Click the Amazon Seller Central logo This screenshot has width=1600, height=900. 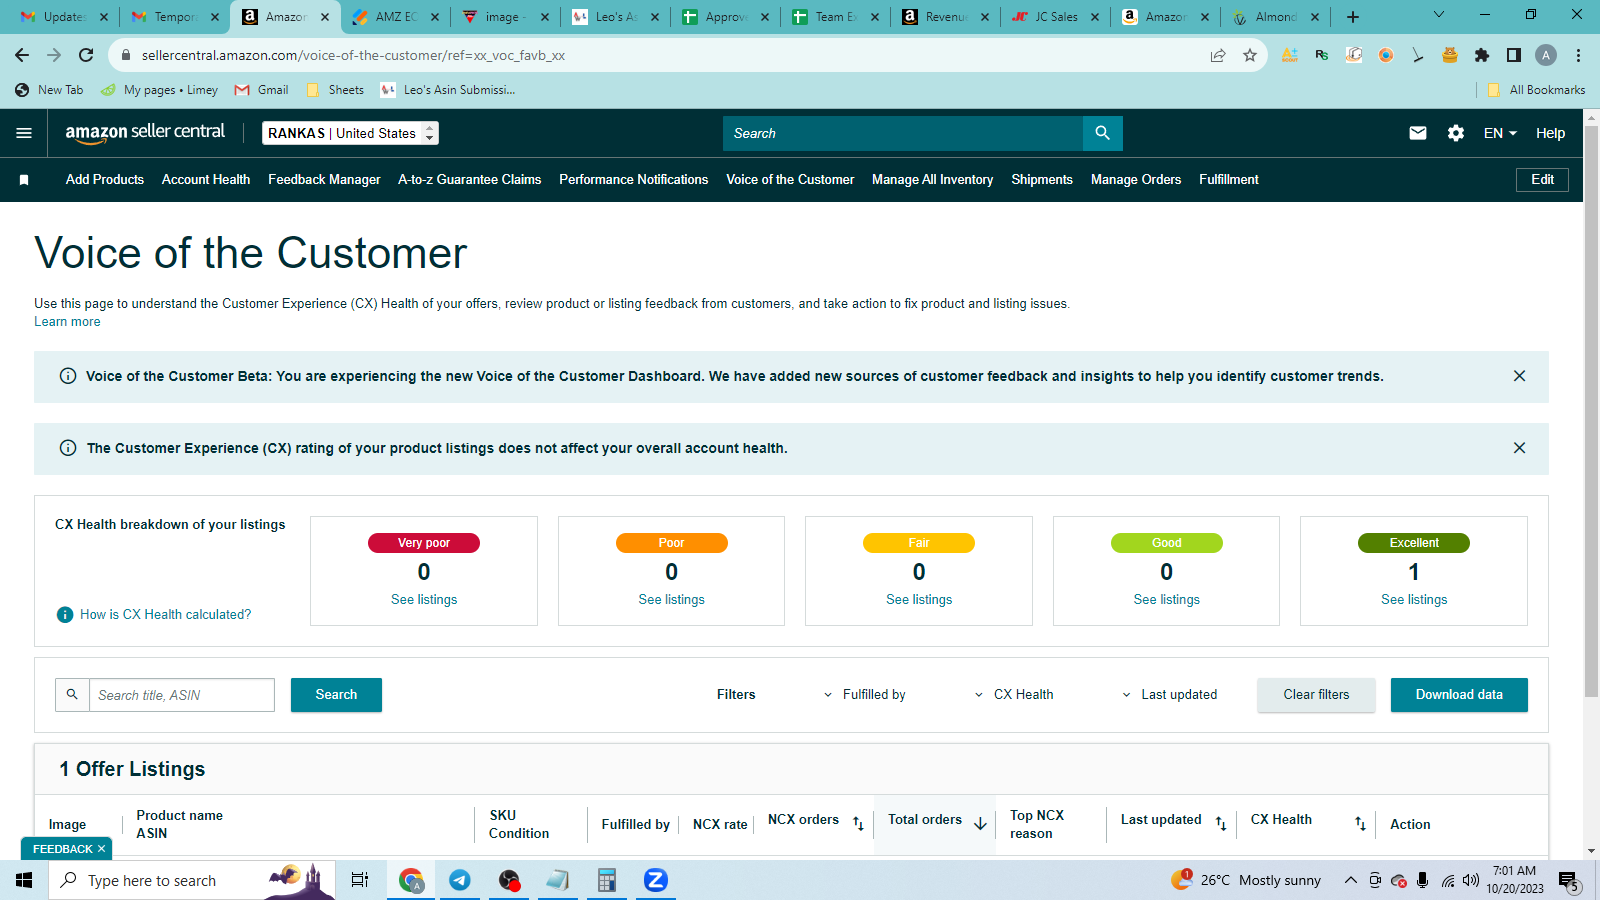(145, 133)
